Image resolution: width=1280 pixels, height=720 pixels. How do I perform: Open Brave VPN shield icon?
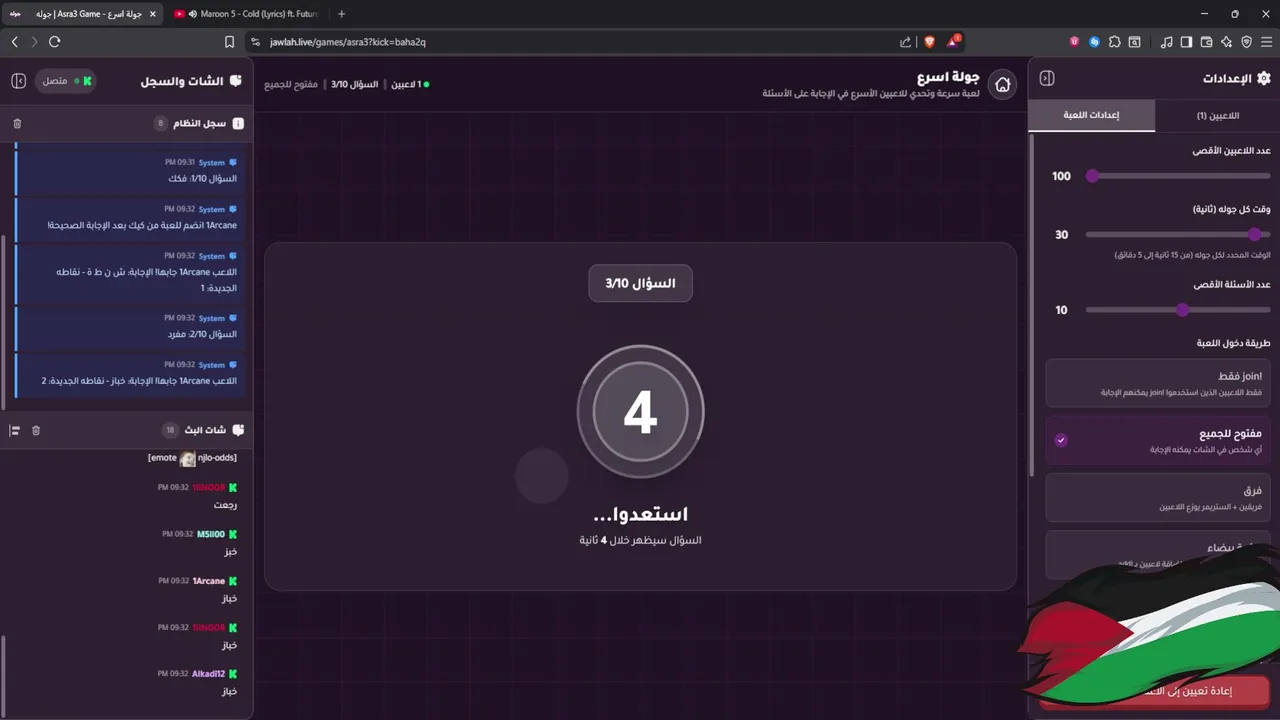click(x=1246, y=42)
